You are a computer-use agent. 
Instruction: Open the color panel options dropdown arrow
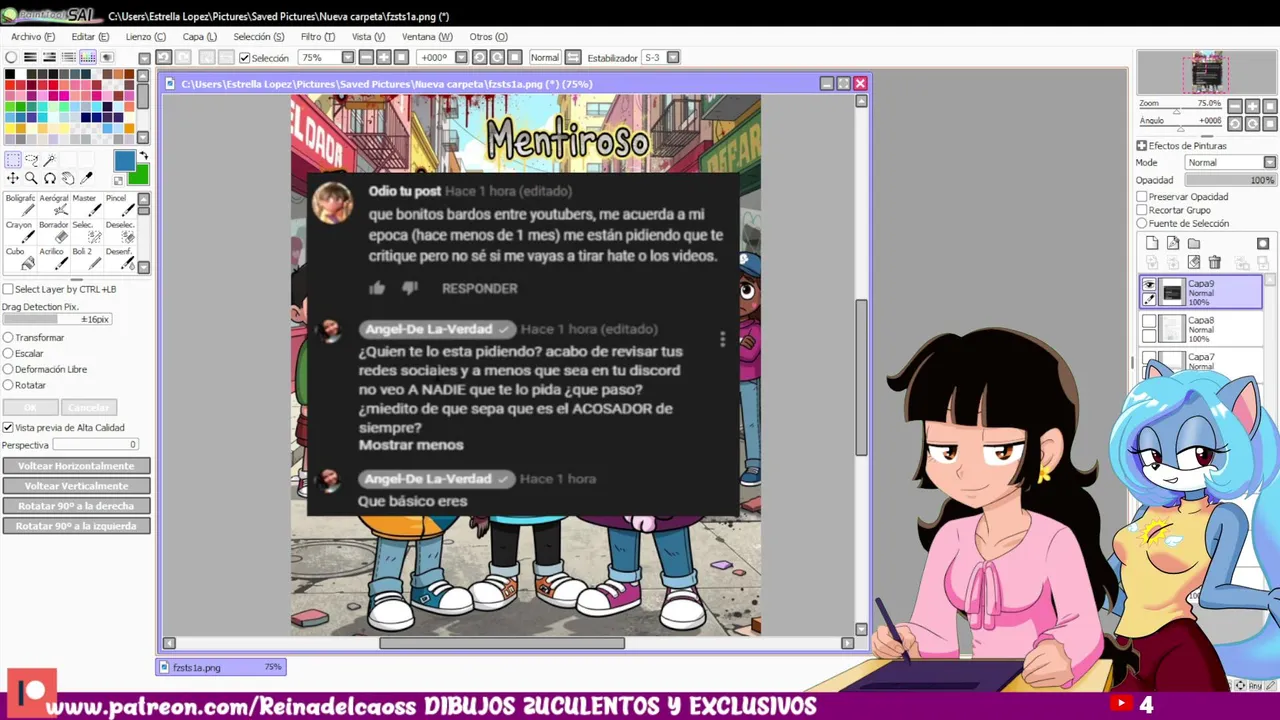144,58
